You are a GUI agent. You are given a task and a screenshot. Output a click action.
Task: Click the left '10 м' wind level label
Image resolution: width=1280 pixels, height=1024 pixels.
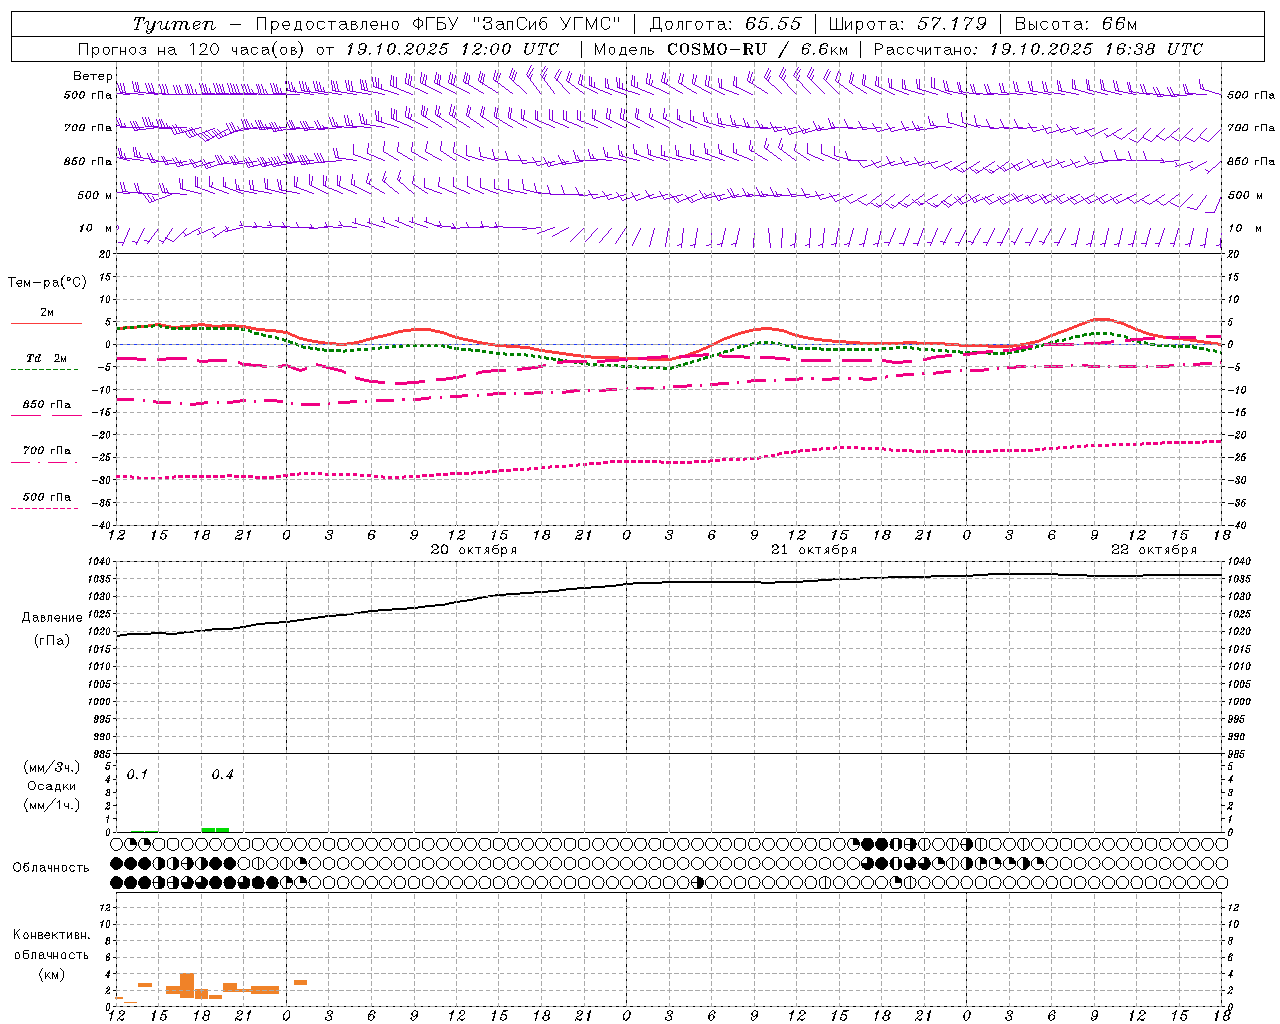coord(96,228)
